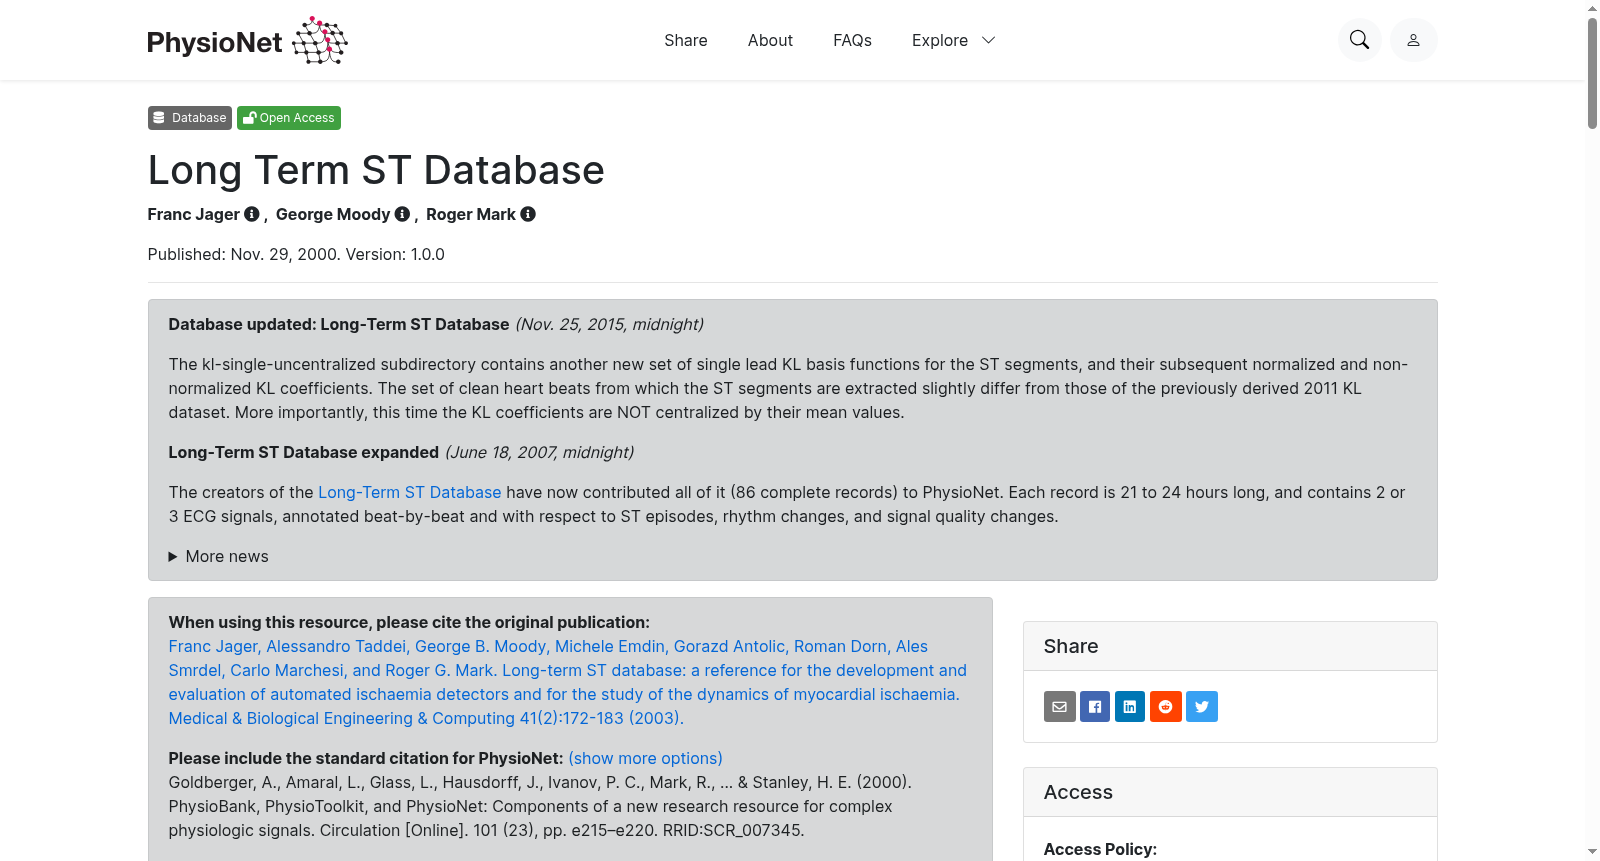Viewport: 1600px width, 861px height.
Task: Click the user account icon
Action: pyautogui.click(x=1413, y=40)
